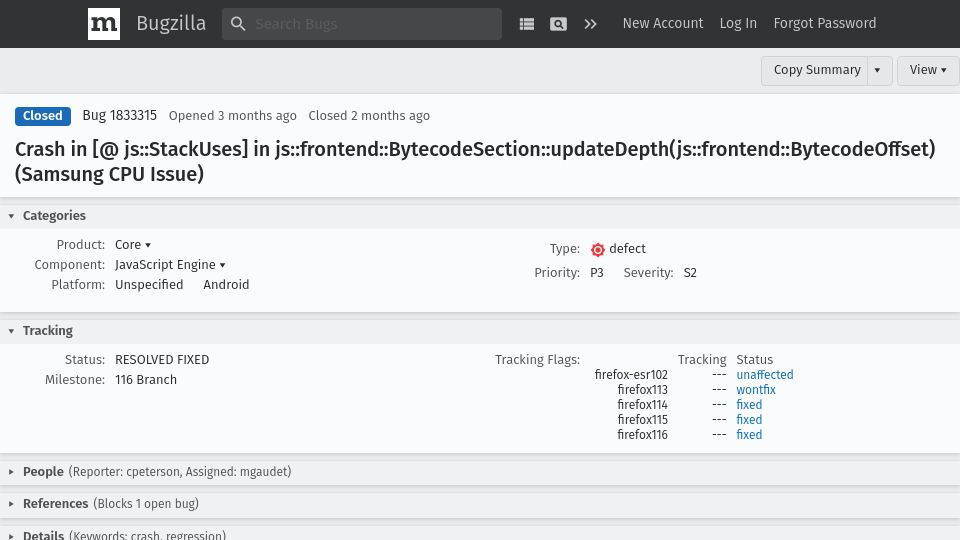Click the 'P3' priority value

coord(597,272)
